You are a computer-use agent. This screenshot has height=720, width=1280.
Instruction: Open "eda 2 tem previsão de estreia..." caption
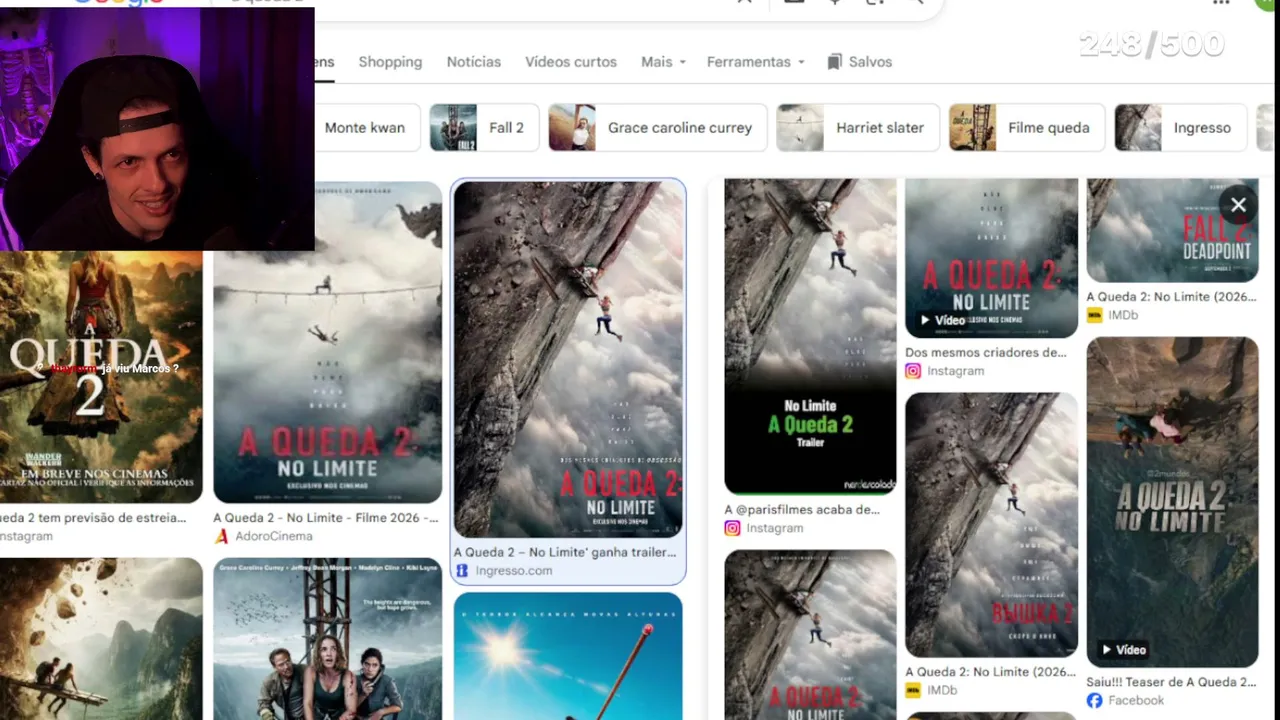(93, 518)
